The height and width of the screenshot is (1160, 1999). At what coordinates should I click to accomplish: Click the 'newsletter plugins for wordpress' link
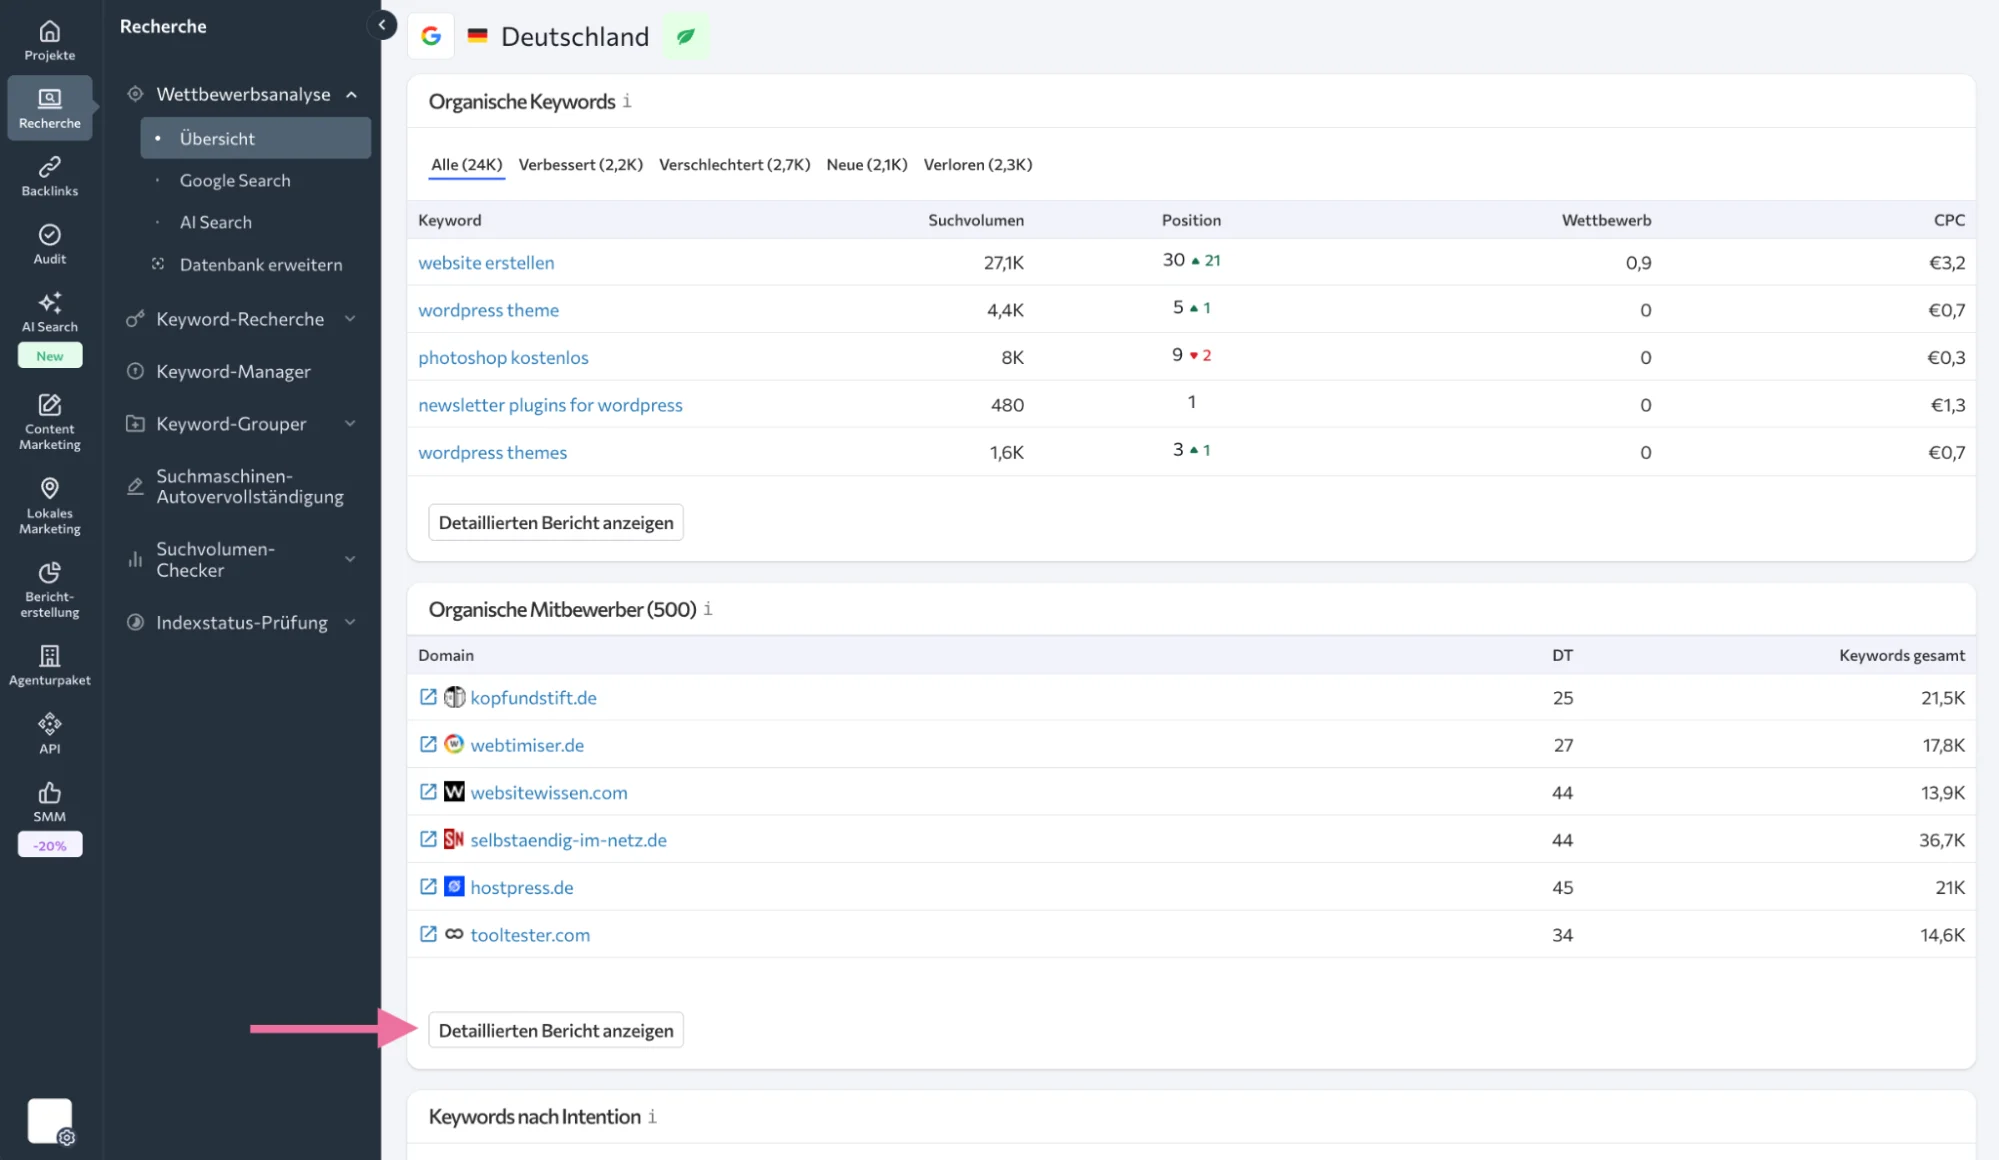click(550, 405)
